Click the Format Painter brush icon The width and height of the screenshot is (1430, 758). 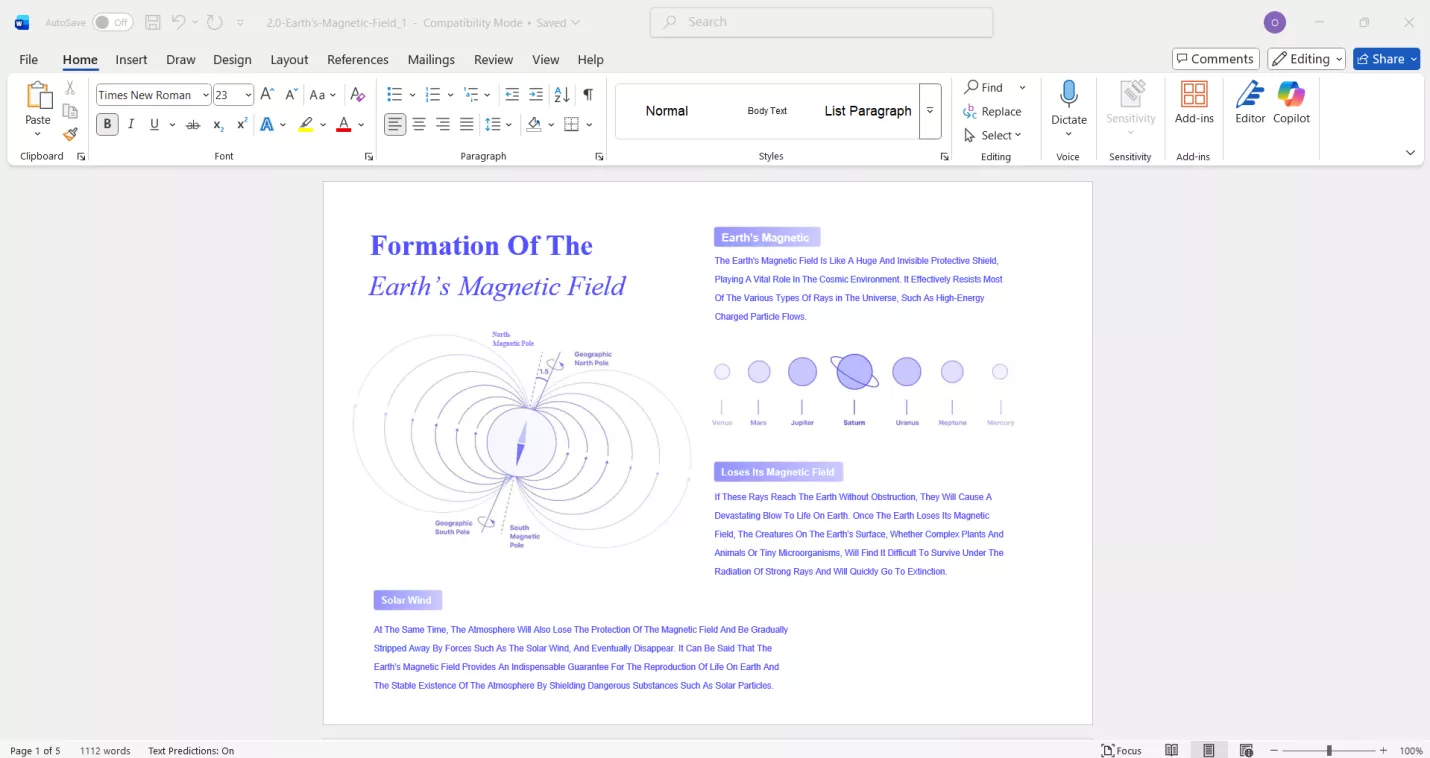click(x=70, y=135)
